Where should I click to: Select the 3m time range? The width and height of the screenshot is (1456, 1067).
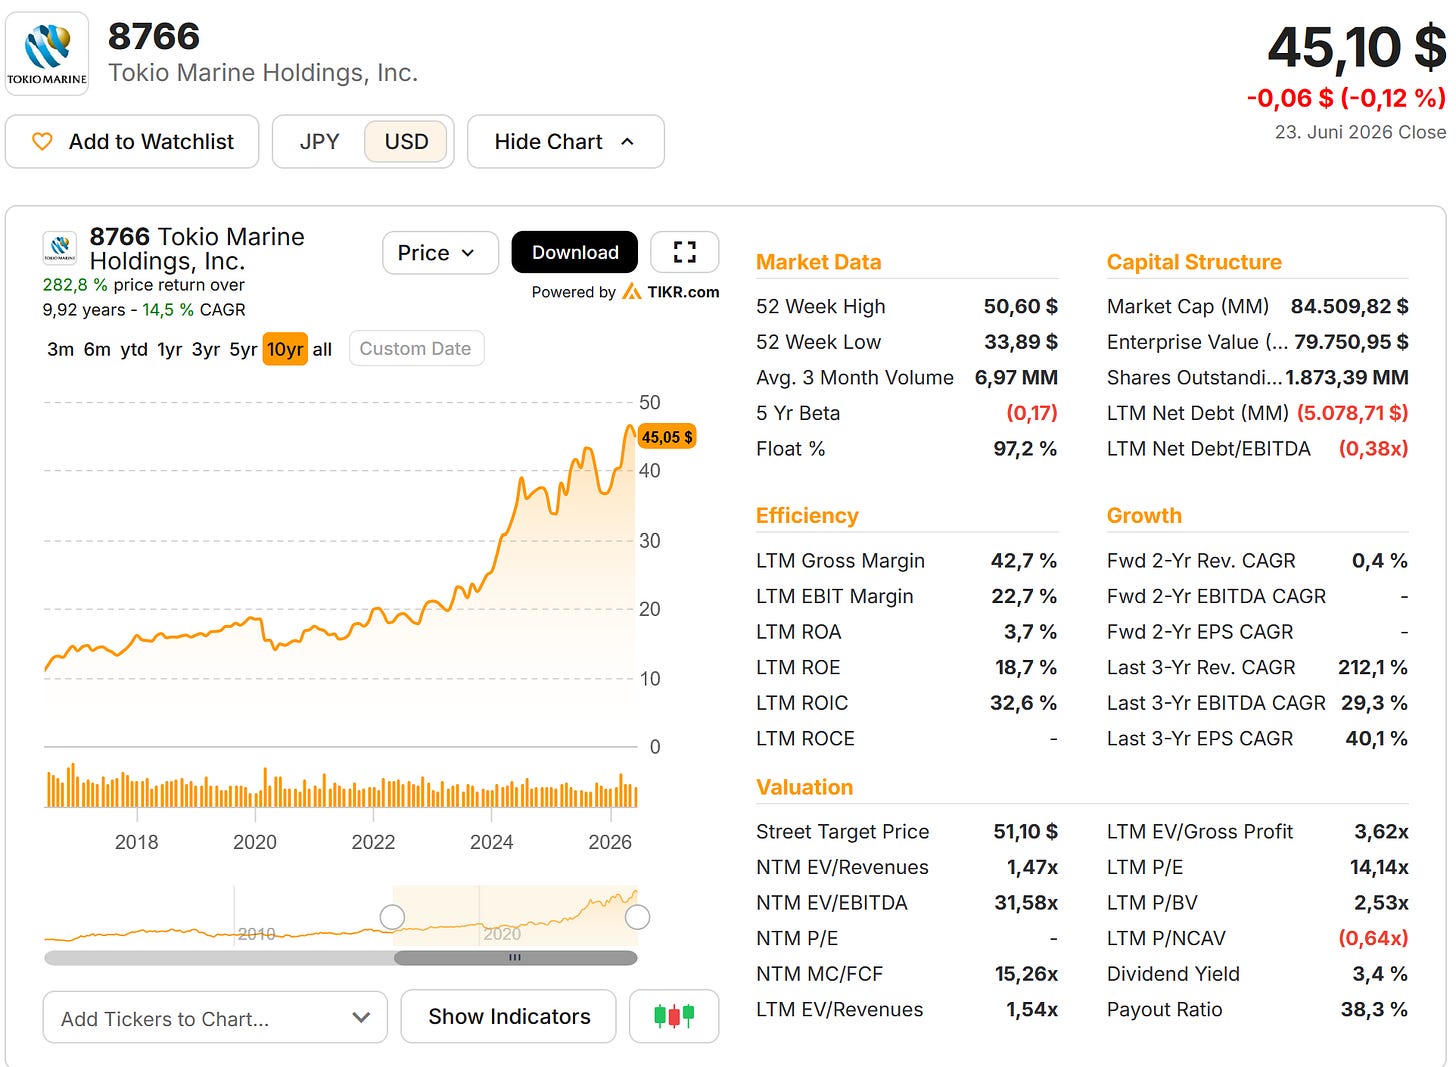[x=60, y=349]
